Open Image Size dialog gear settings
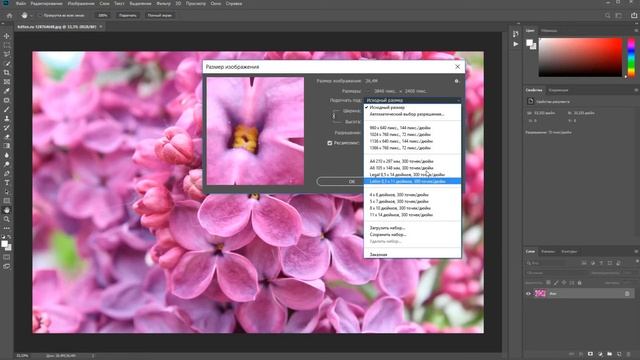Image resolution: width=640 pixels, height=360 pixels. (x=457, y=81)
